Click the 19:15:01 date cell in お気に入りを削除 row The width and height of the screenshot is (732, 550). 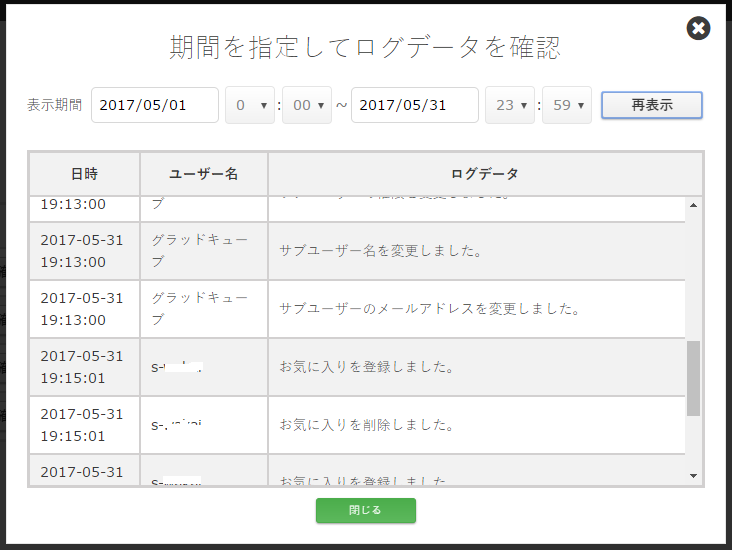pyautogui.click(x=82, y=425)
